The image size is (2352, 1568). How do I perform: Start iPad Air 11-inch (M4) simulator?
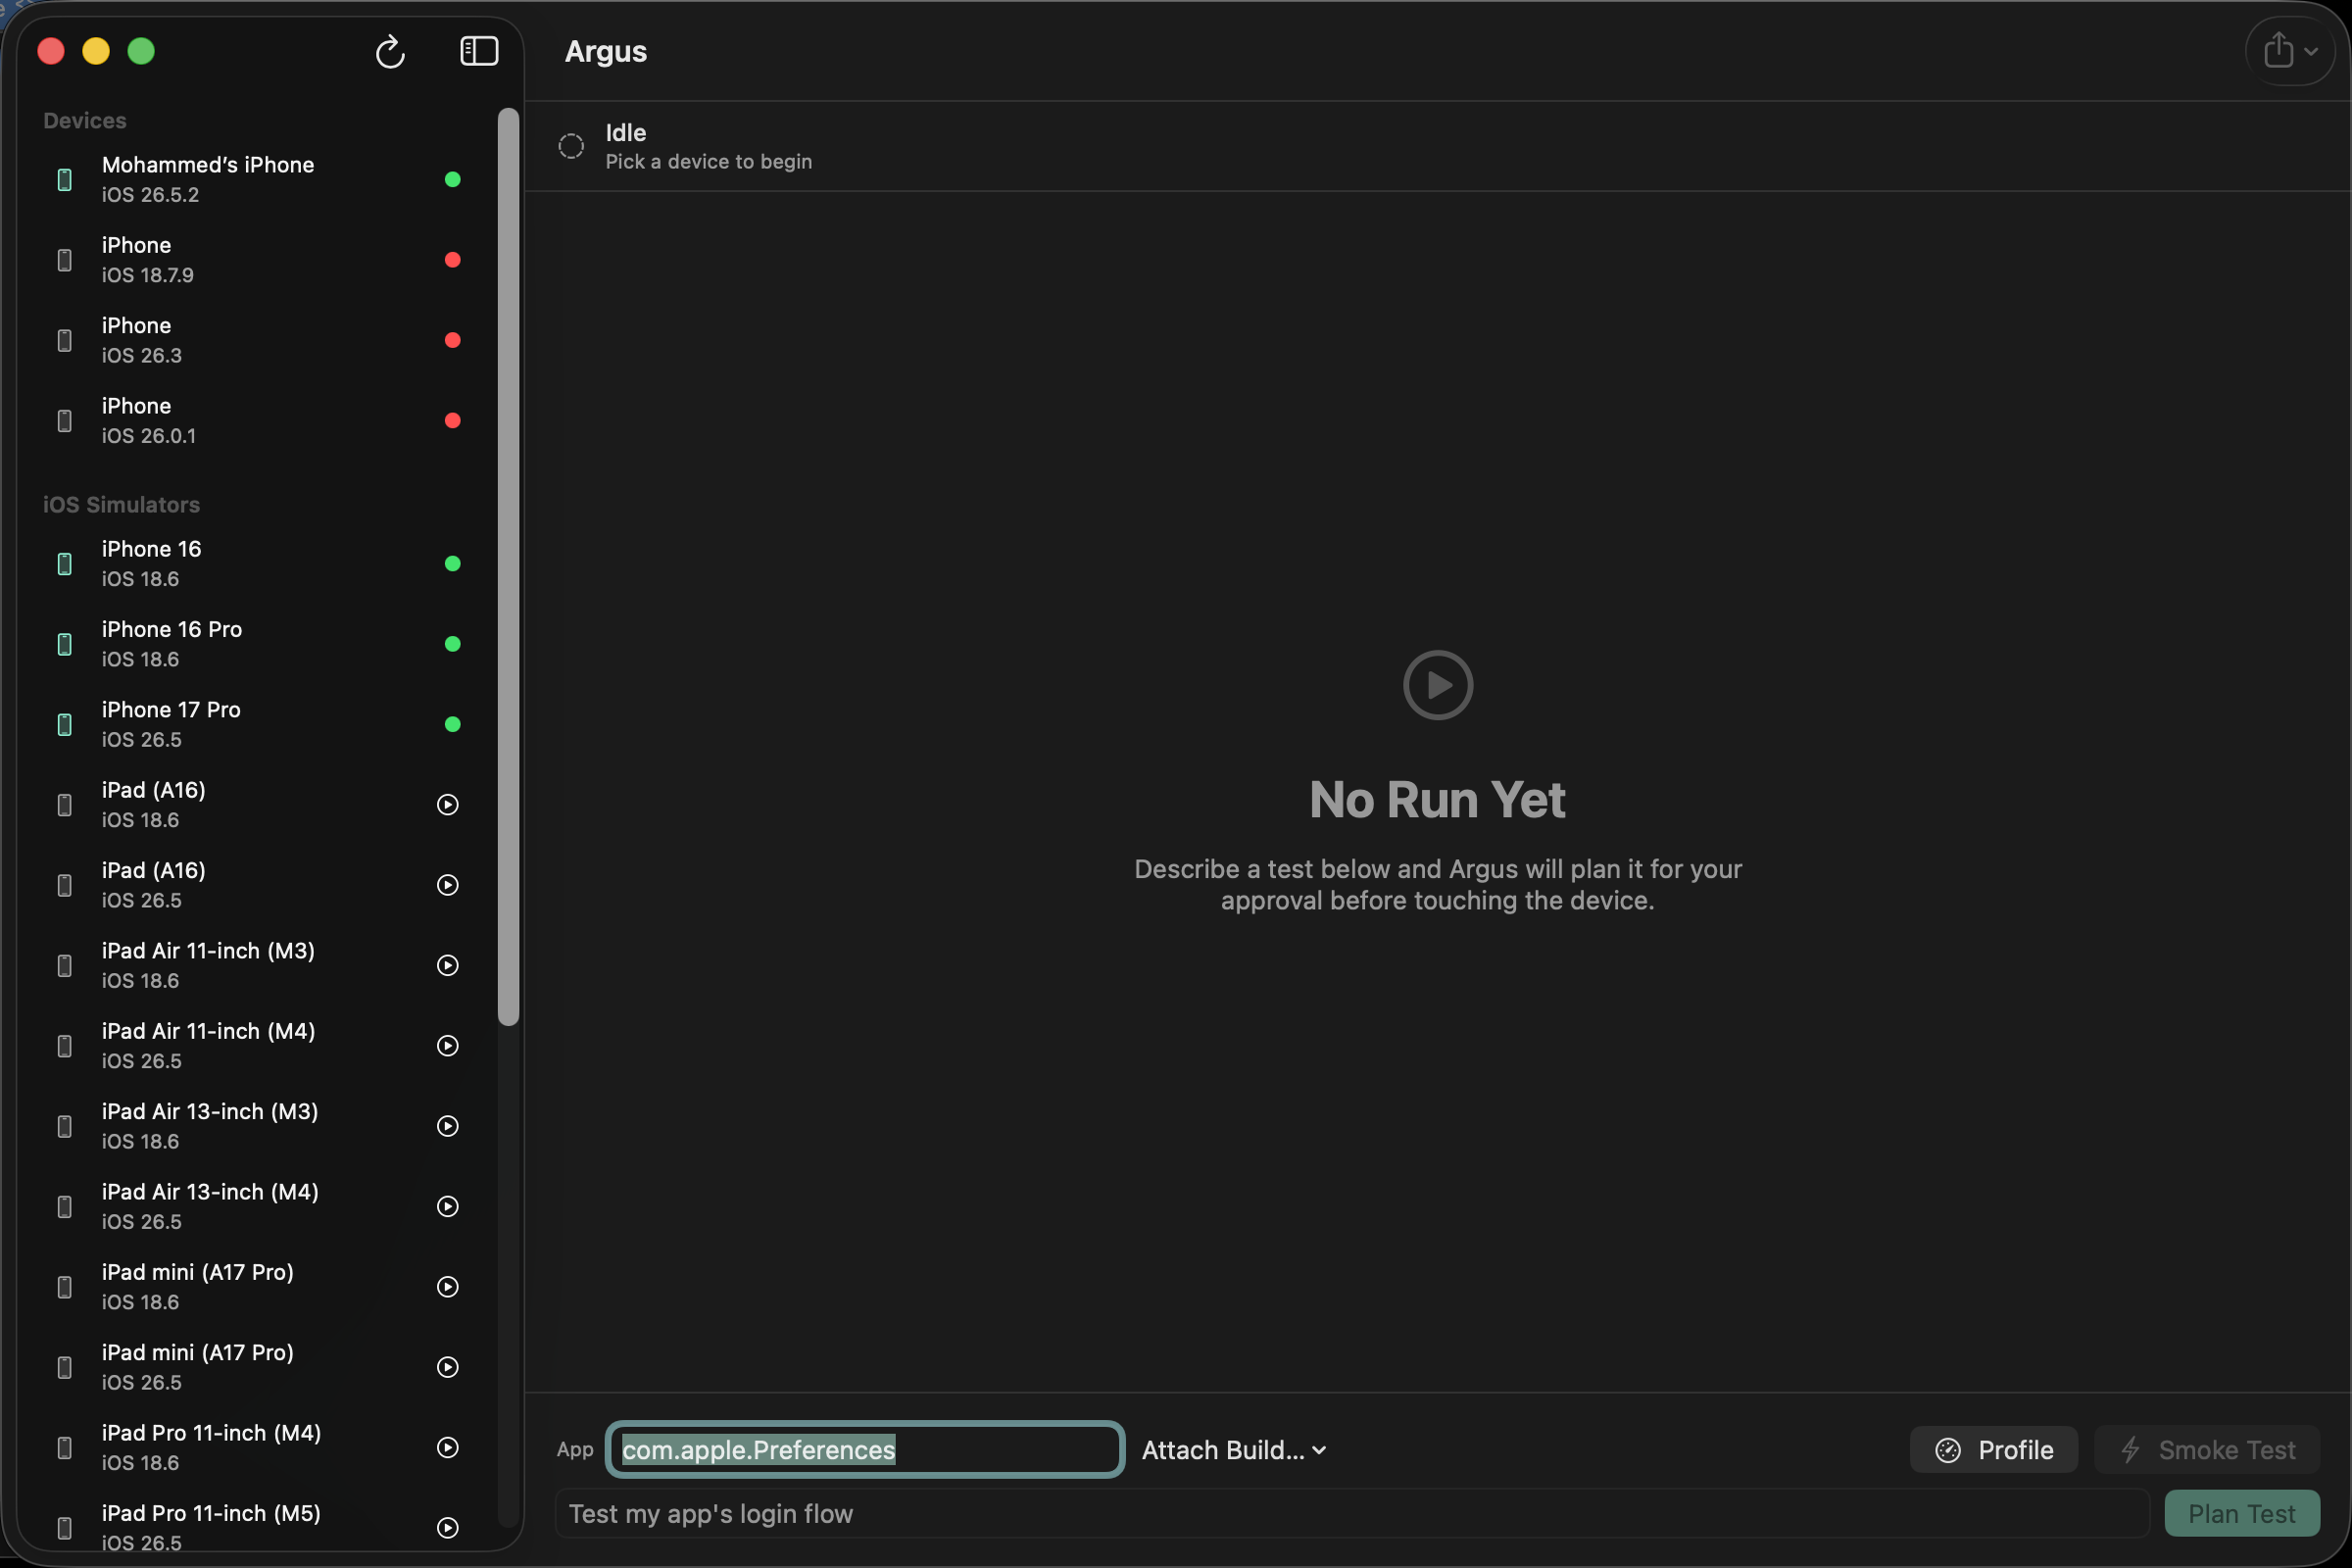pos(448,1046)
